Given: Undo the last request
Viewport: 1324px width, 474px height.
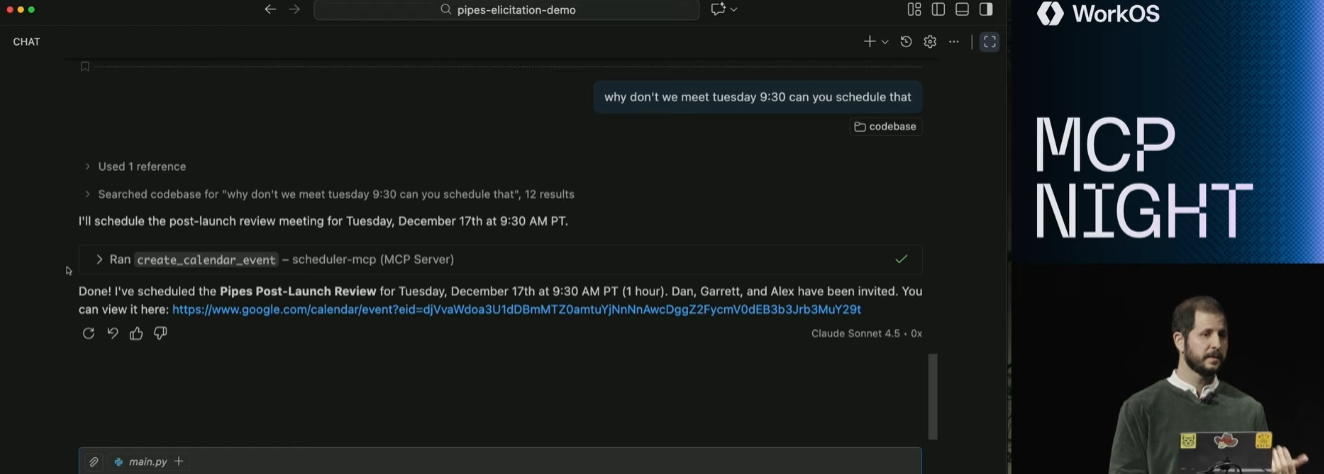Looking at the screenshot, I should (x=112, y=333).
